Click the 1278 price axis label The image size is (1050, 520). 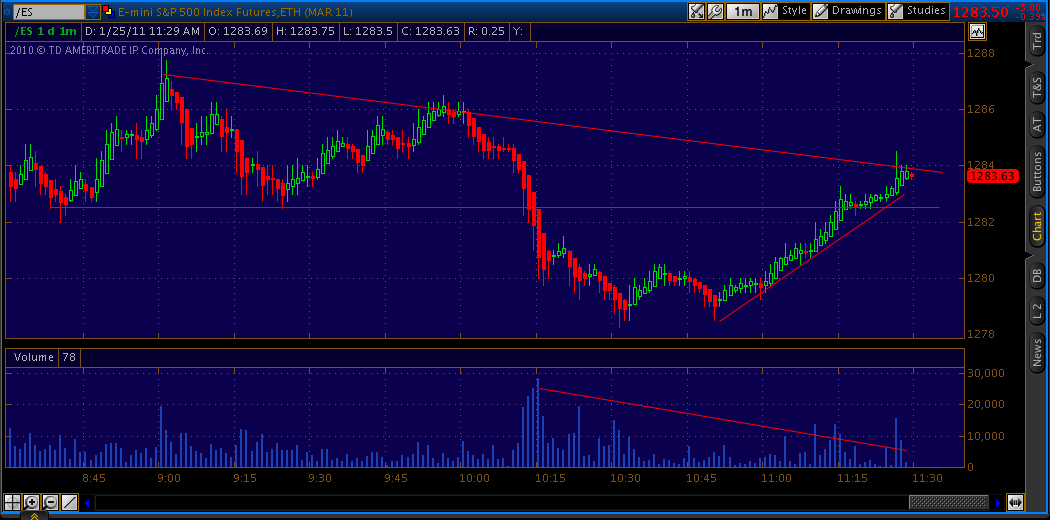980,334
